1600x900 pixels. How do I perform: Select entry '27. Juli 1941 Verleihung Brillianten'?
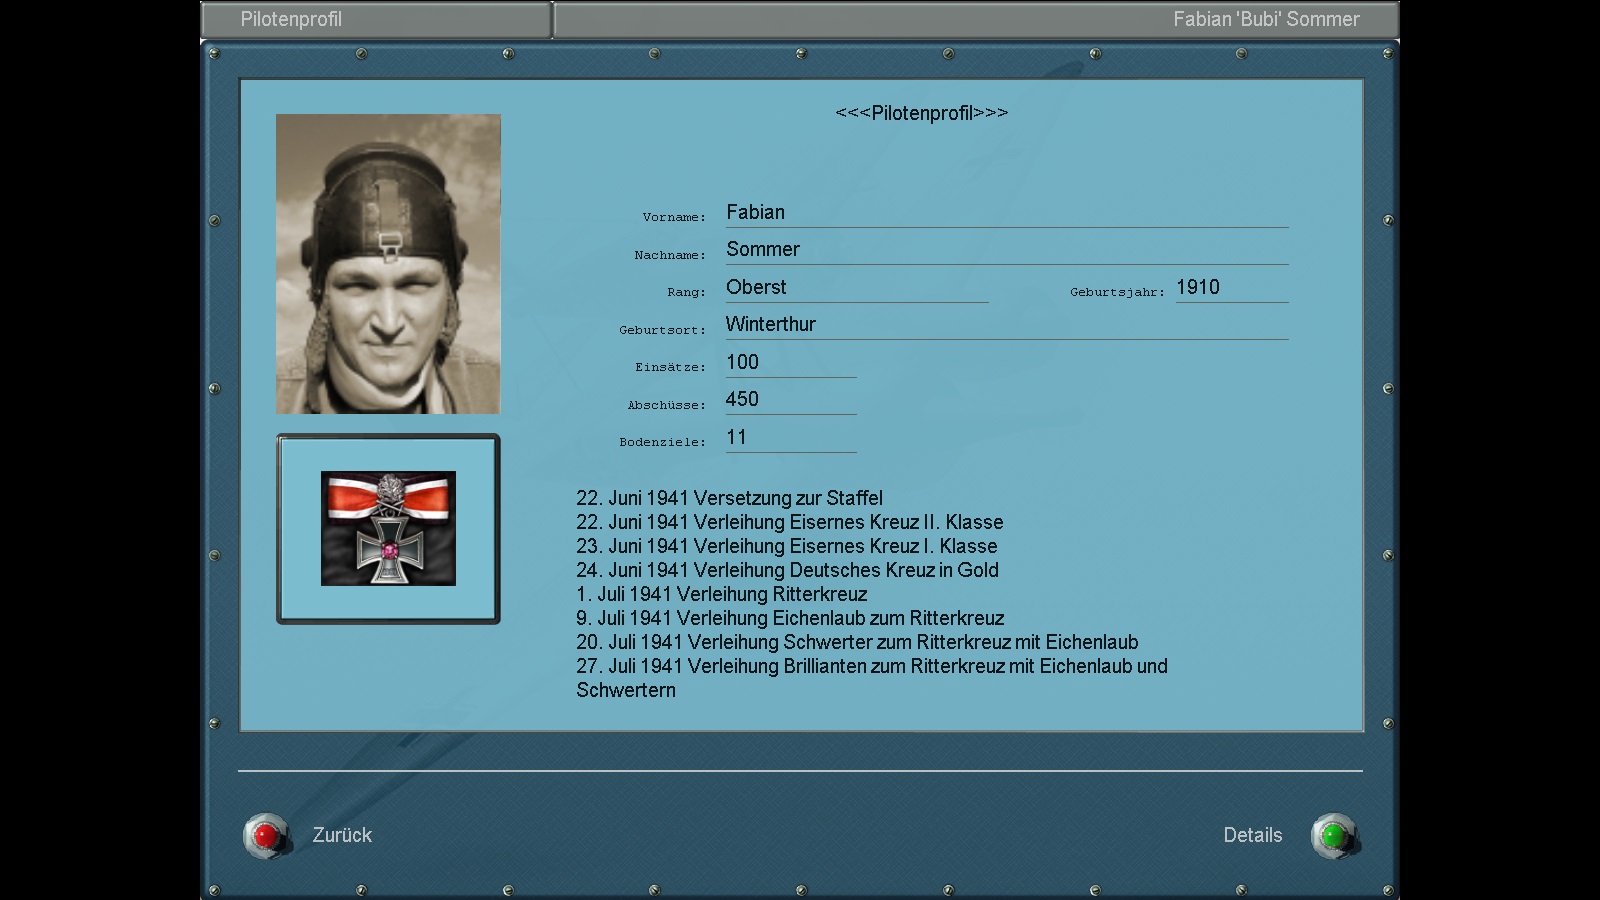point(872,678)
